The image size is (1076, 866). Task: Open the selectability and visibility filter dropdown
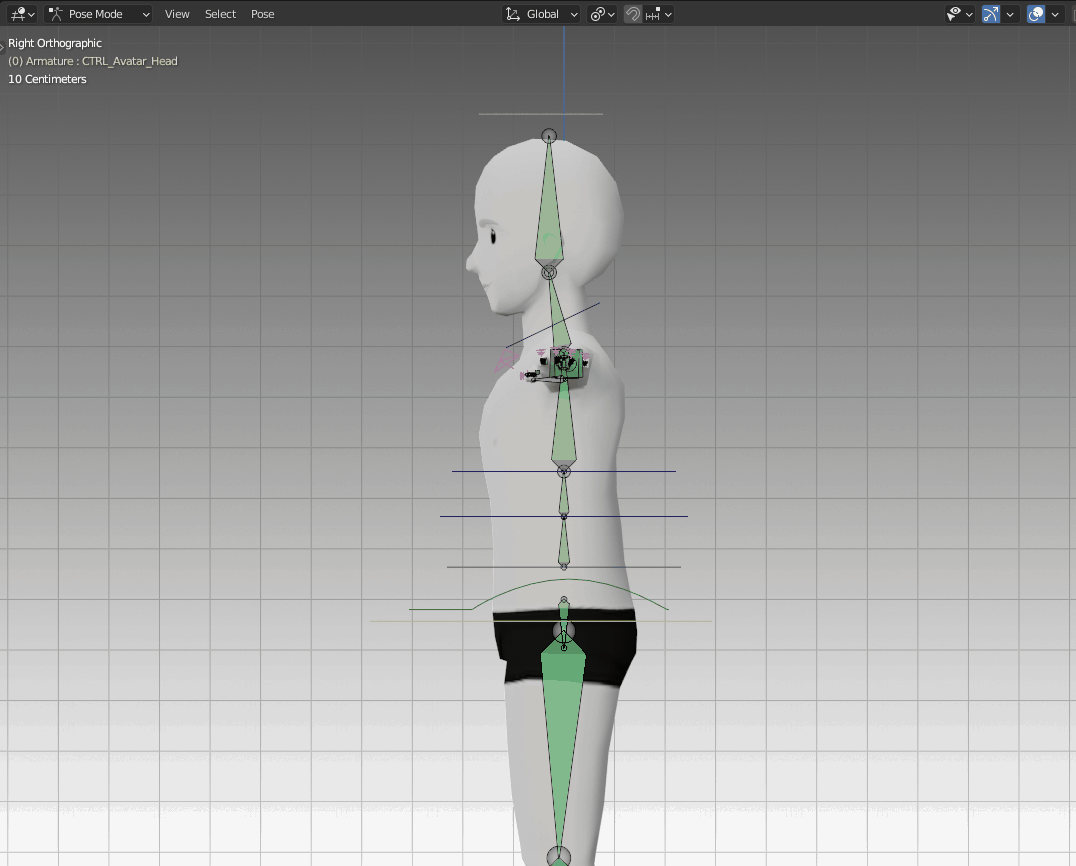click(x=959, y=14)
